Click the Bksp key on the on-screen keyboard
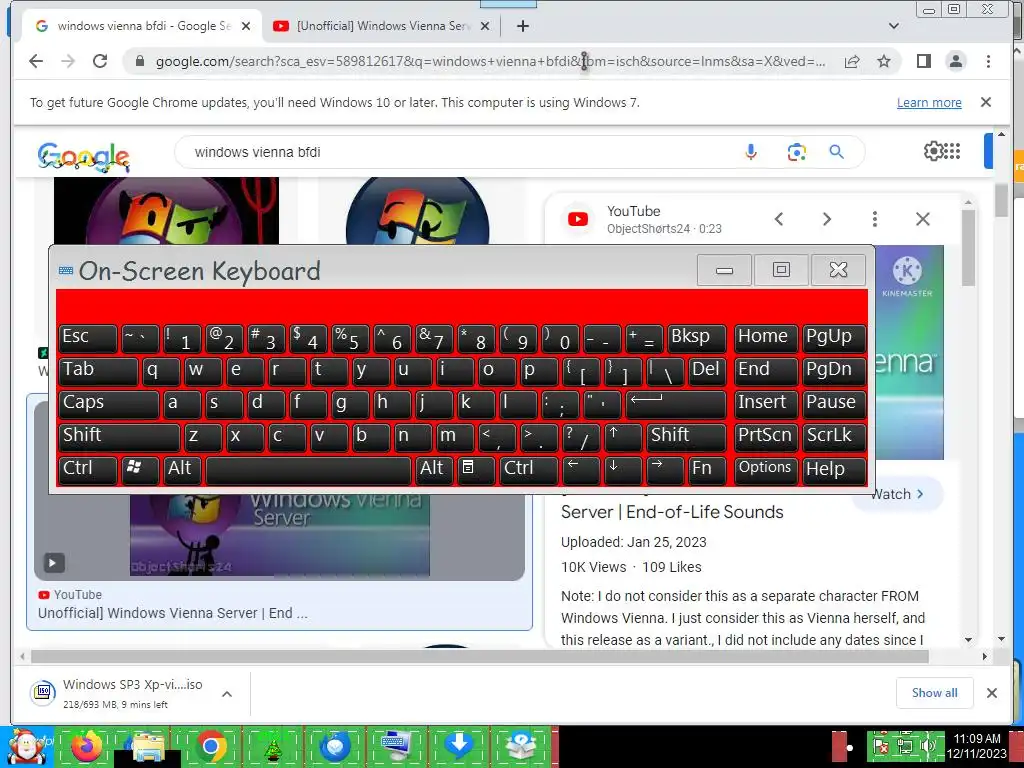 pos(696,338)
